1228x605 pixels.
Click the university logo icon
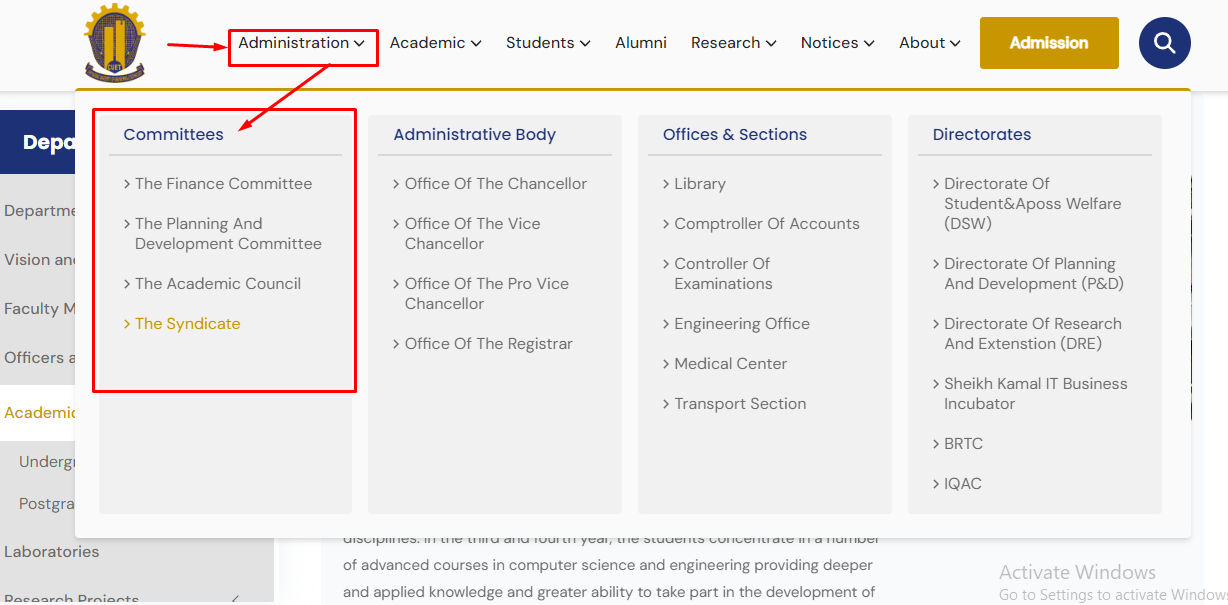(114, 44)
